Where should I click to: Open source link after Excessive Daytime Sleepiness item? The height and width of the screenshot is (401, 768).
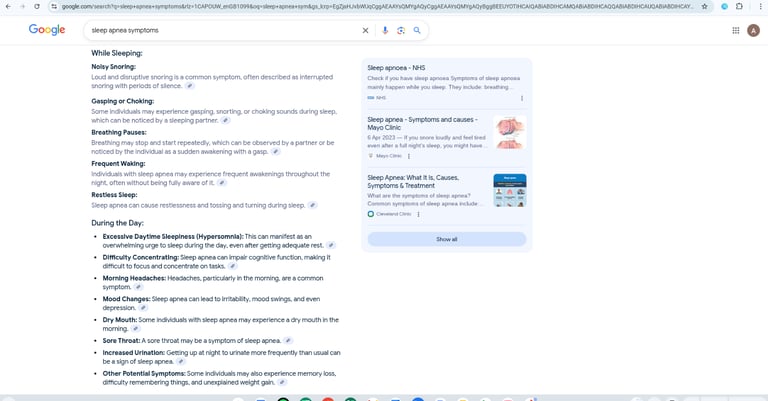tap(331, 246)
